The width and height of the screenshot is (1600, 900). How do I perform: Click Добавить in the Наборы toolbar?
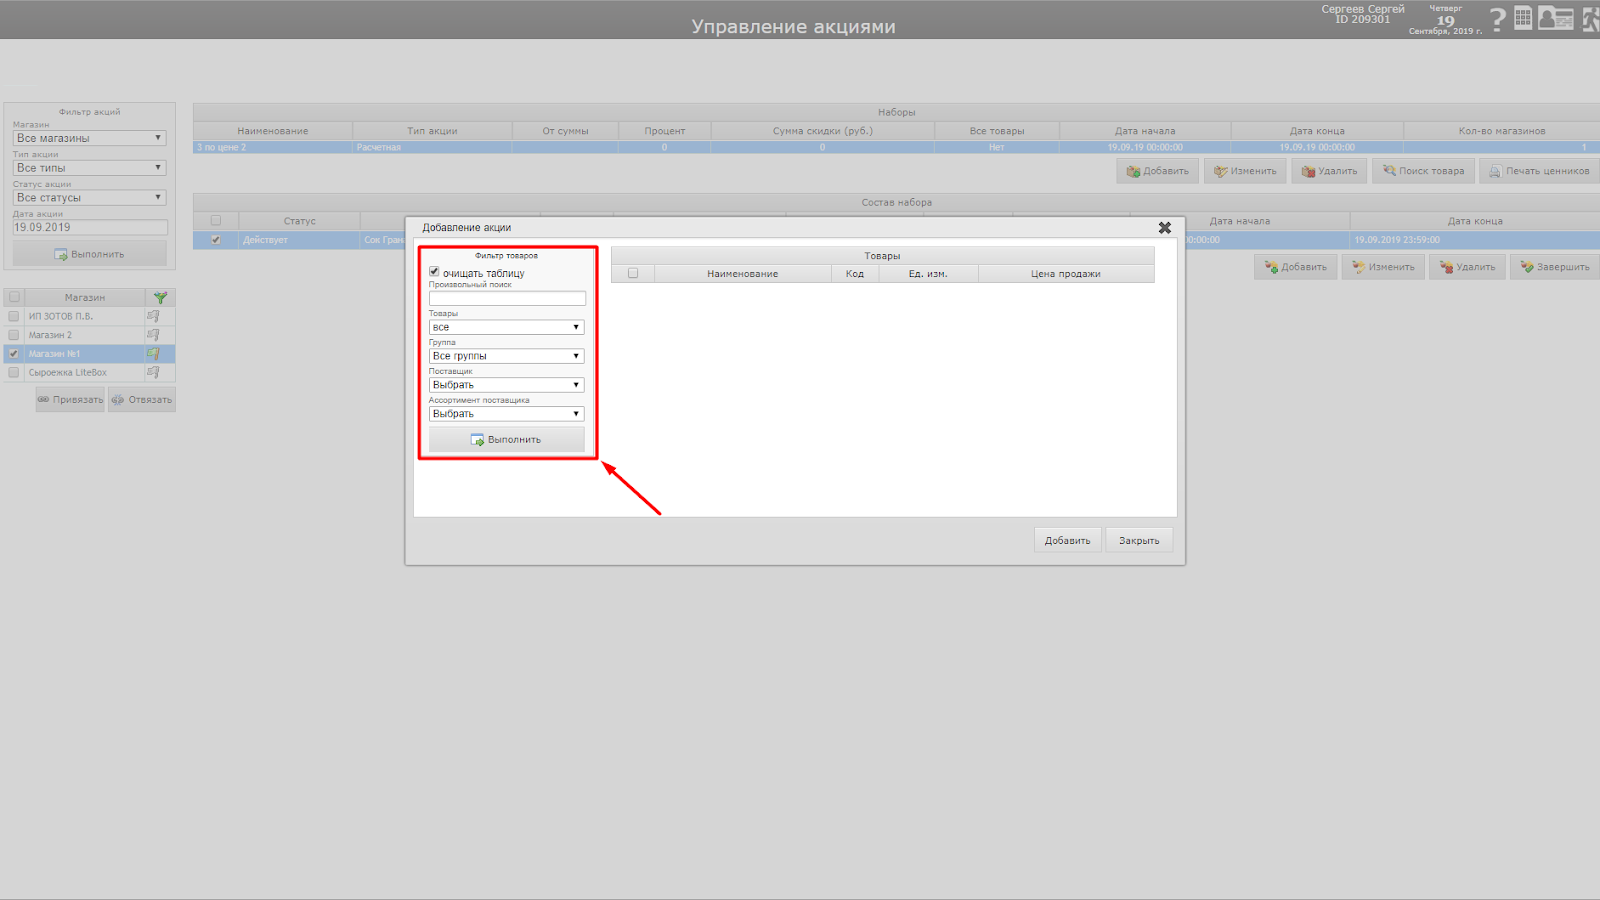(x=1158, y=171)
